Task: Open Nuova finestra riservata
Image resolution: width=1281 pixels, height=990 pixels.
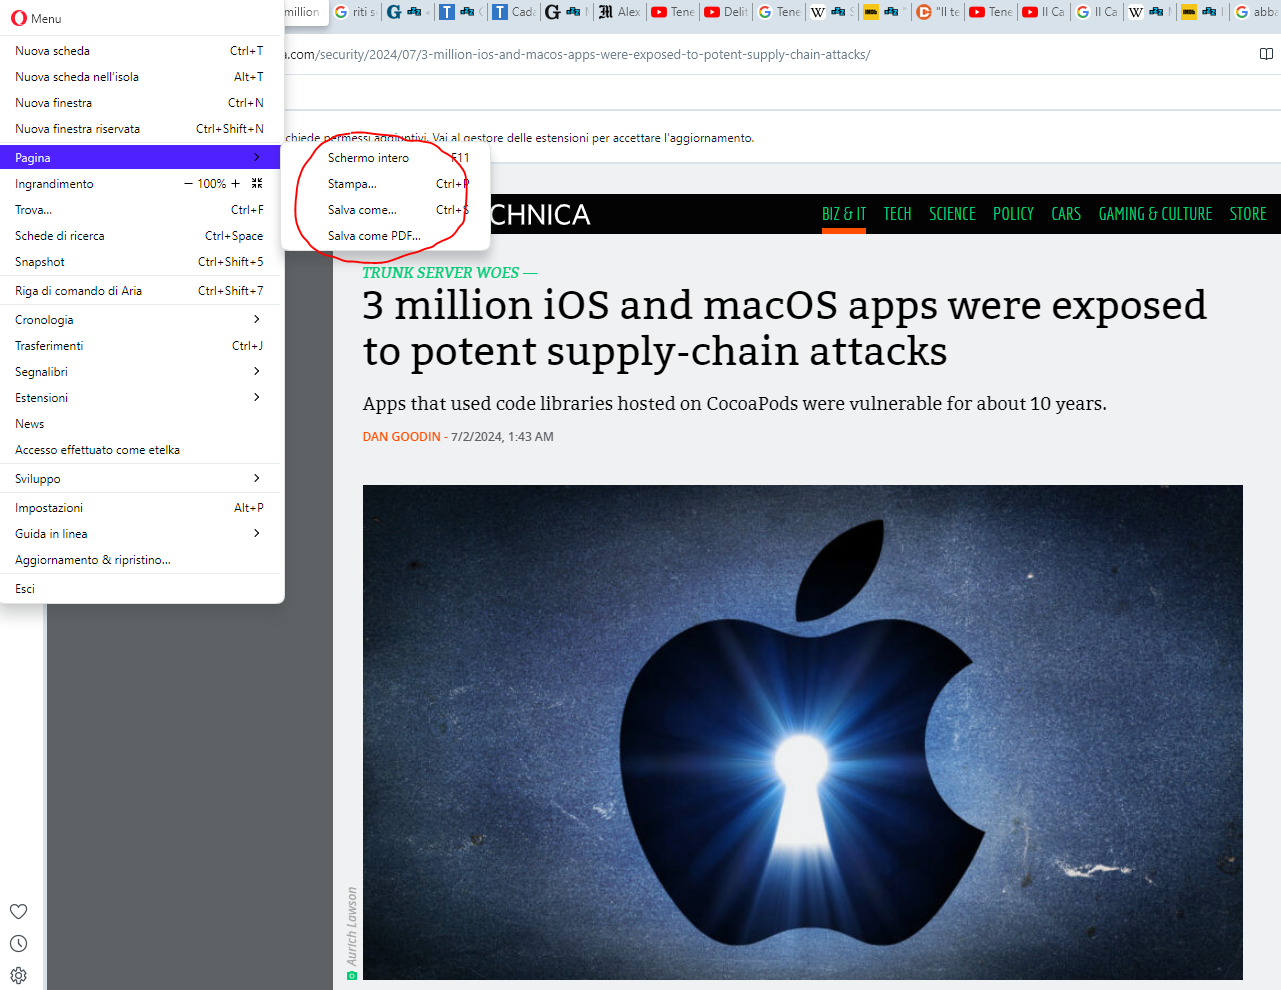Action: tap(140, 129)
